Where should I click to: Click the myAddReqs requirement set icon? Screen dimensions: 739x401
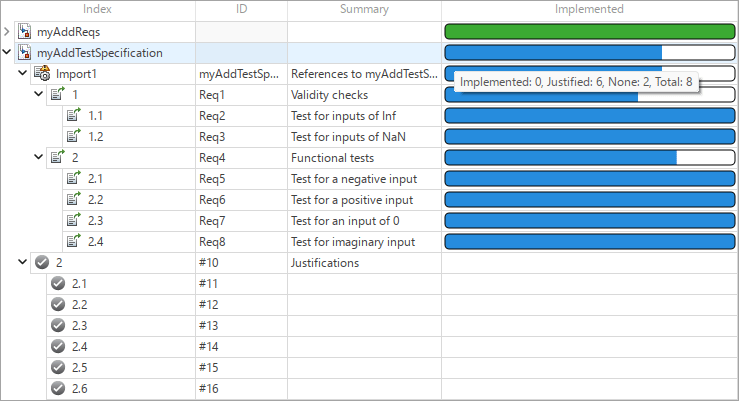26,32
